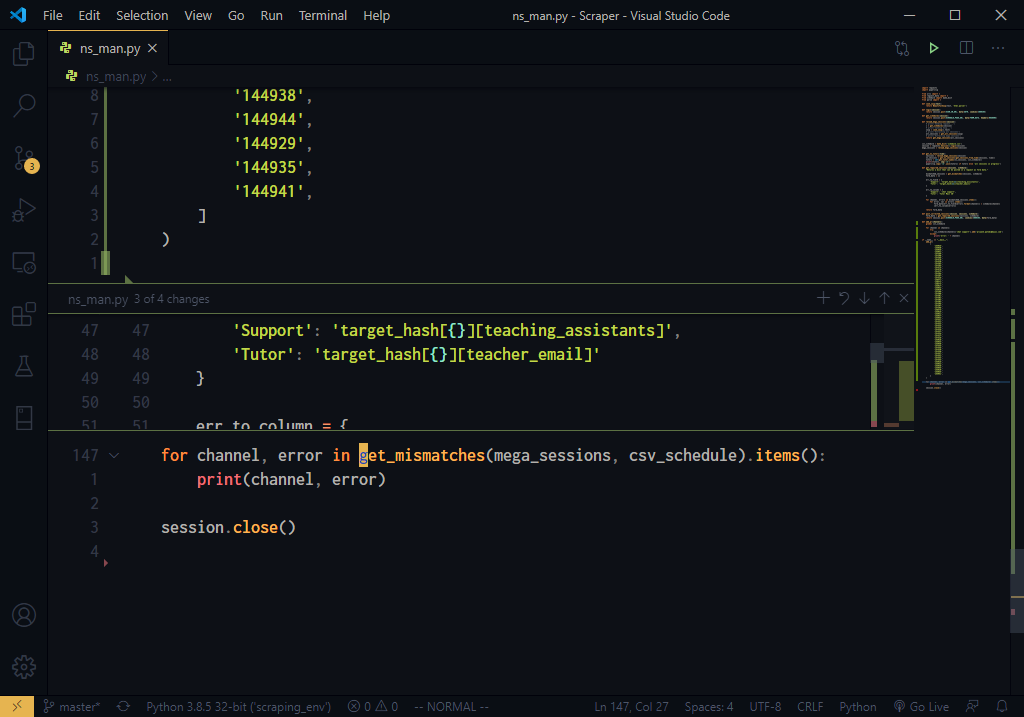Show previous change with up arrow
This screenshot has width=1024, height=717.
click(884, 298)
